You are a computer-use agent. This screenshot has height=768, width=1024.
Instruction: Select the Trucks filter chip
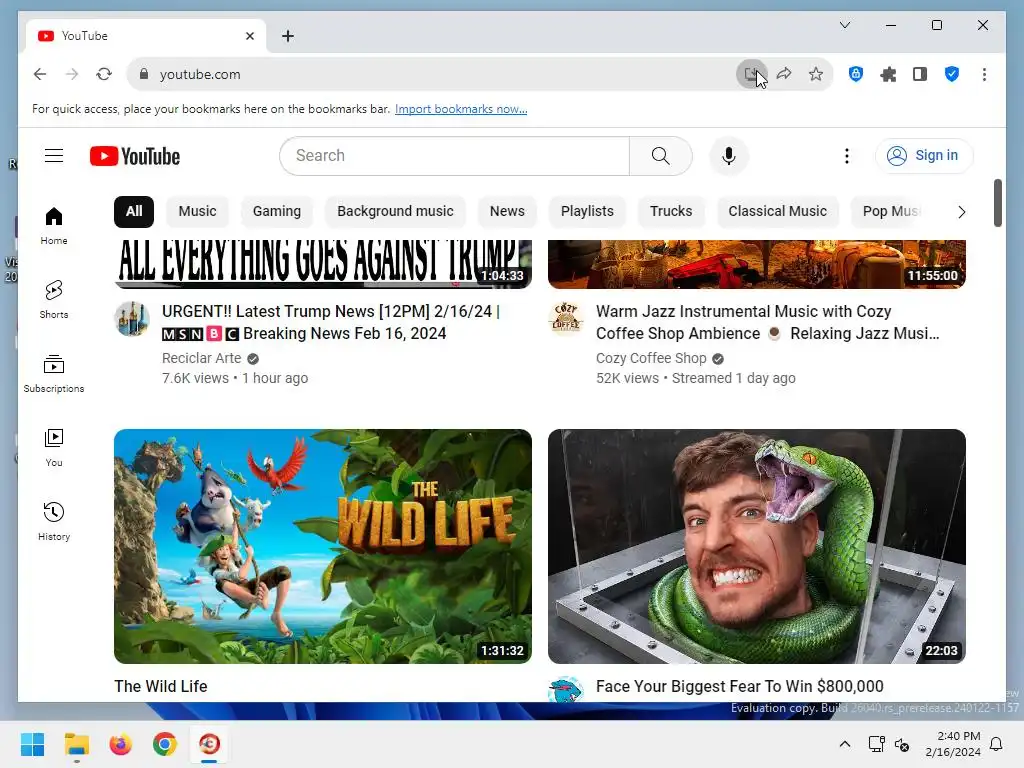(671, 212)
